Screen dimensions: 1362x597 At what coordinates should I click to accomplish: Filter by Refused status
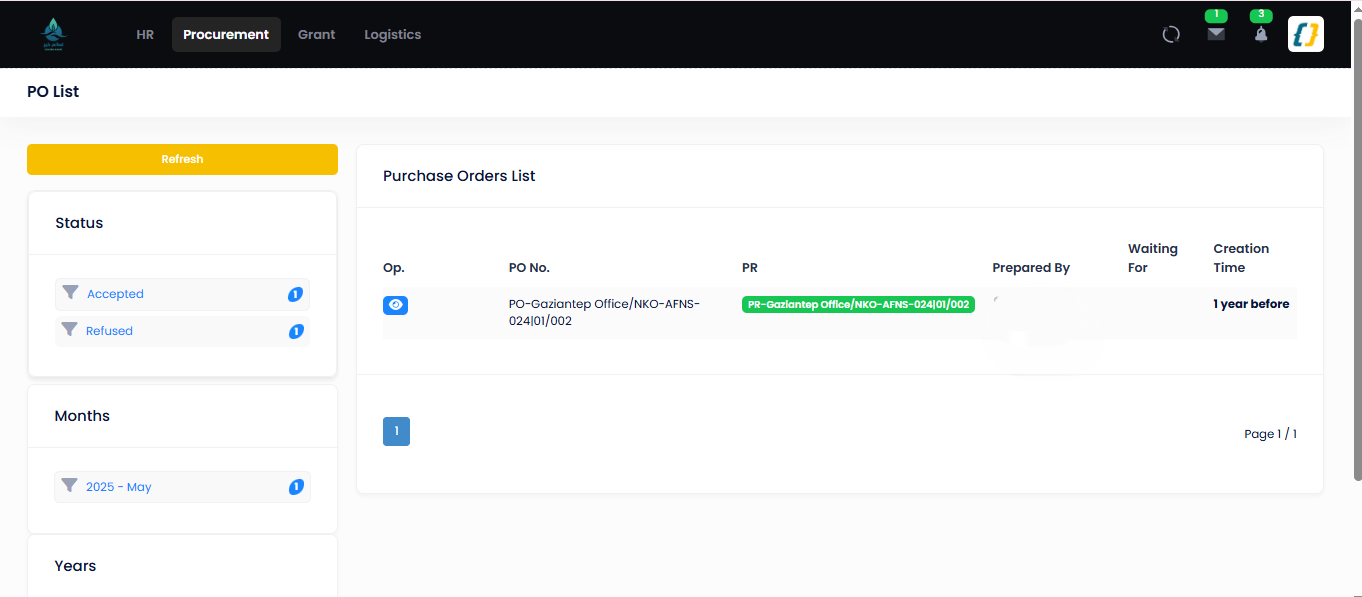182,331
